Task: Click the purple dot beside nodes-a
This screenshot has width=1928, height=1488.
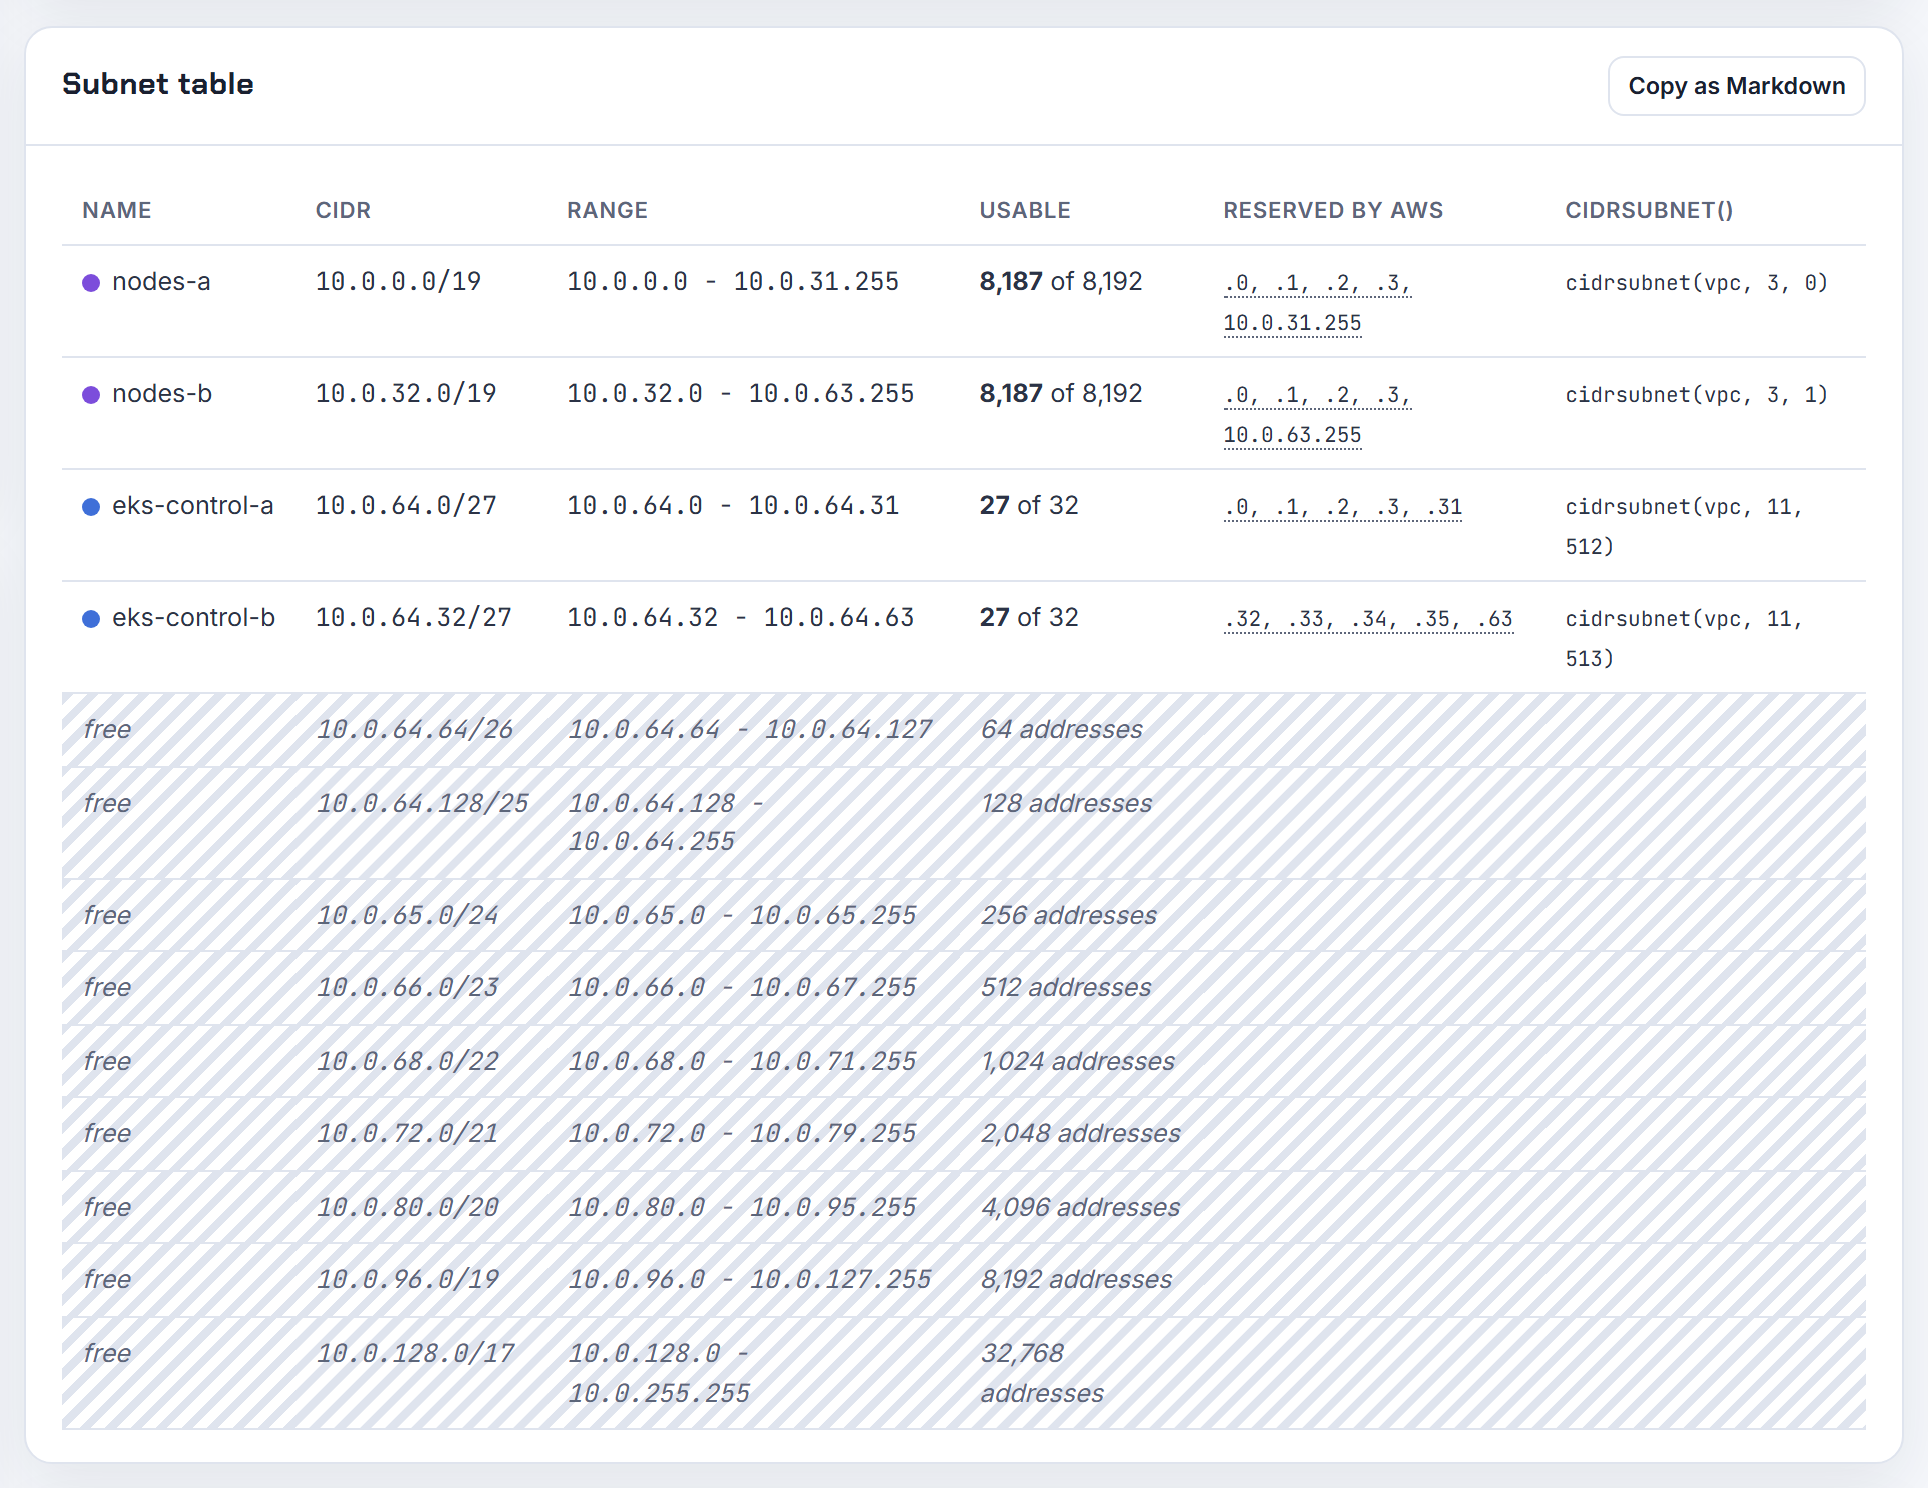Action: (x=91, y=283)
